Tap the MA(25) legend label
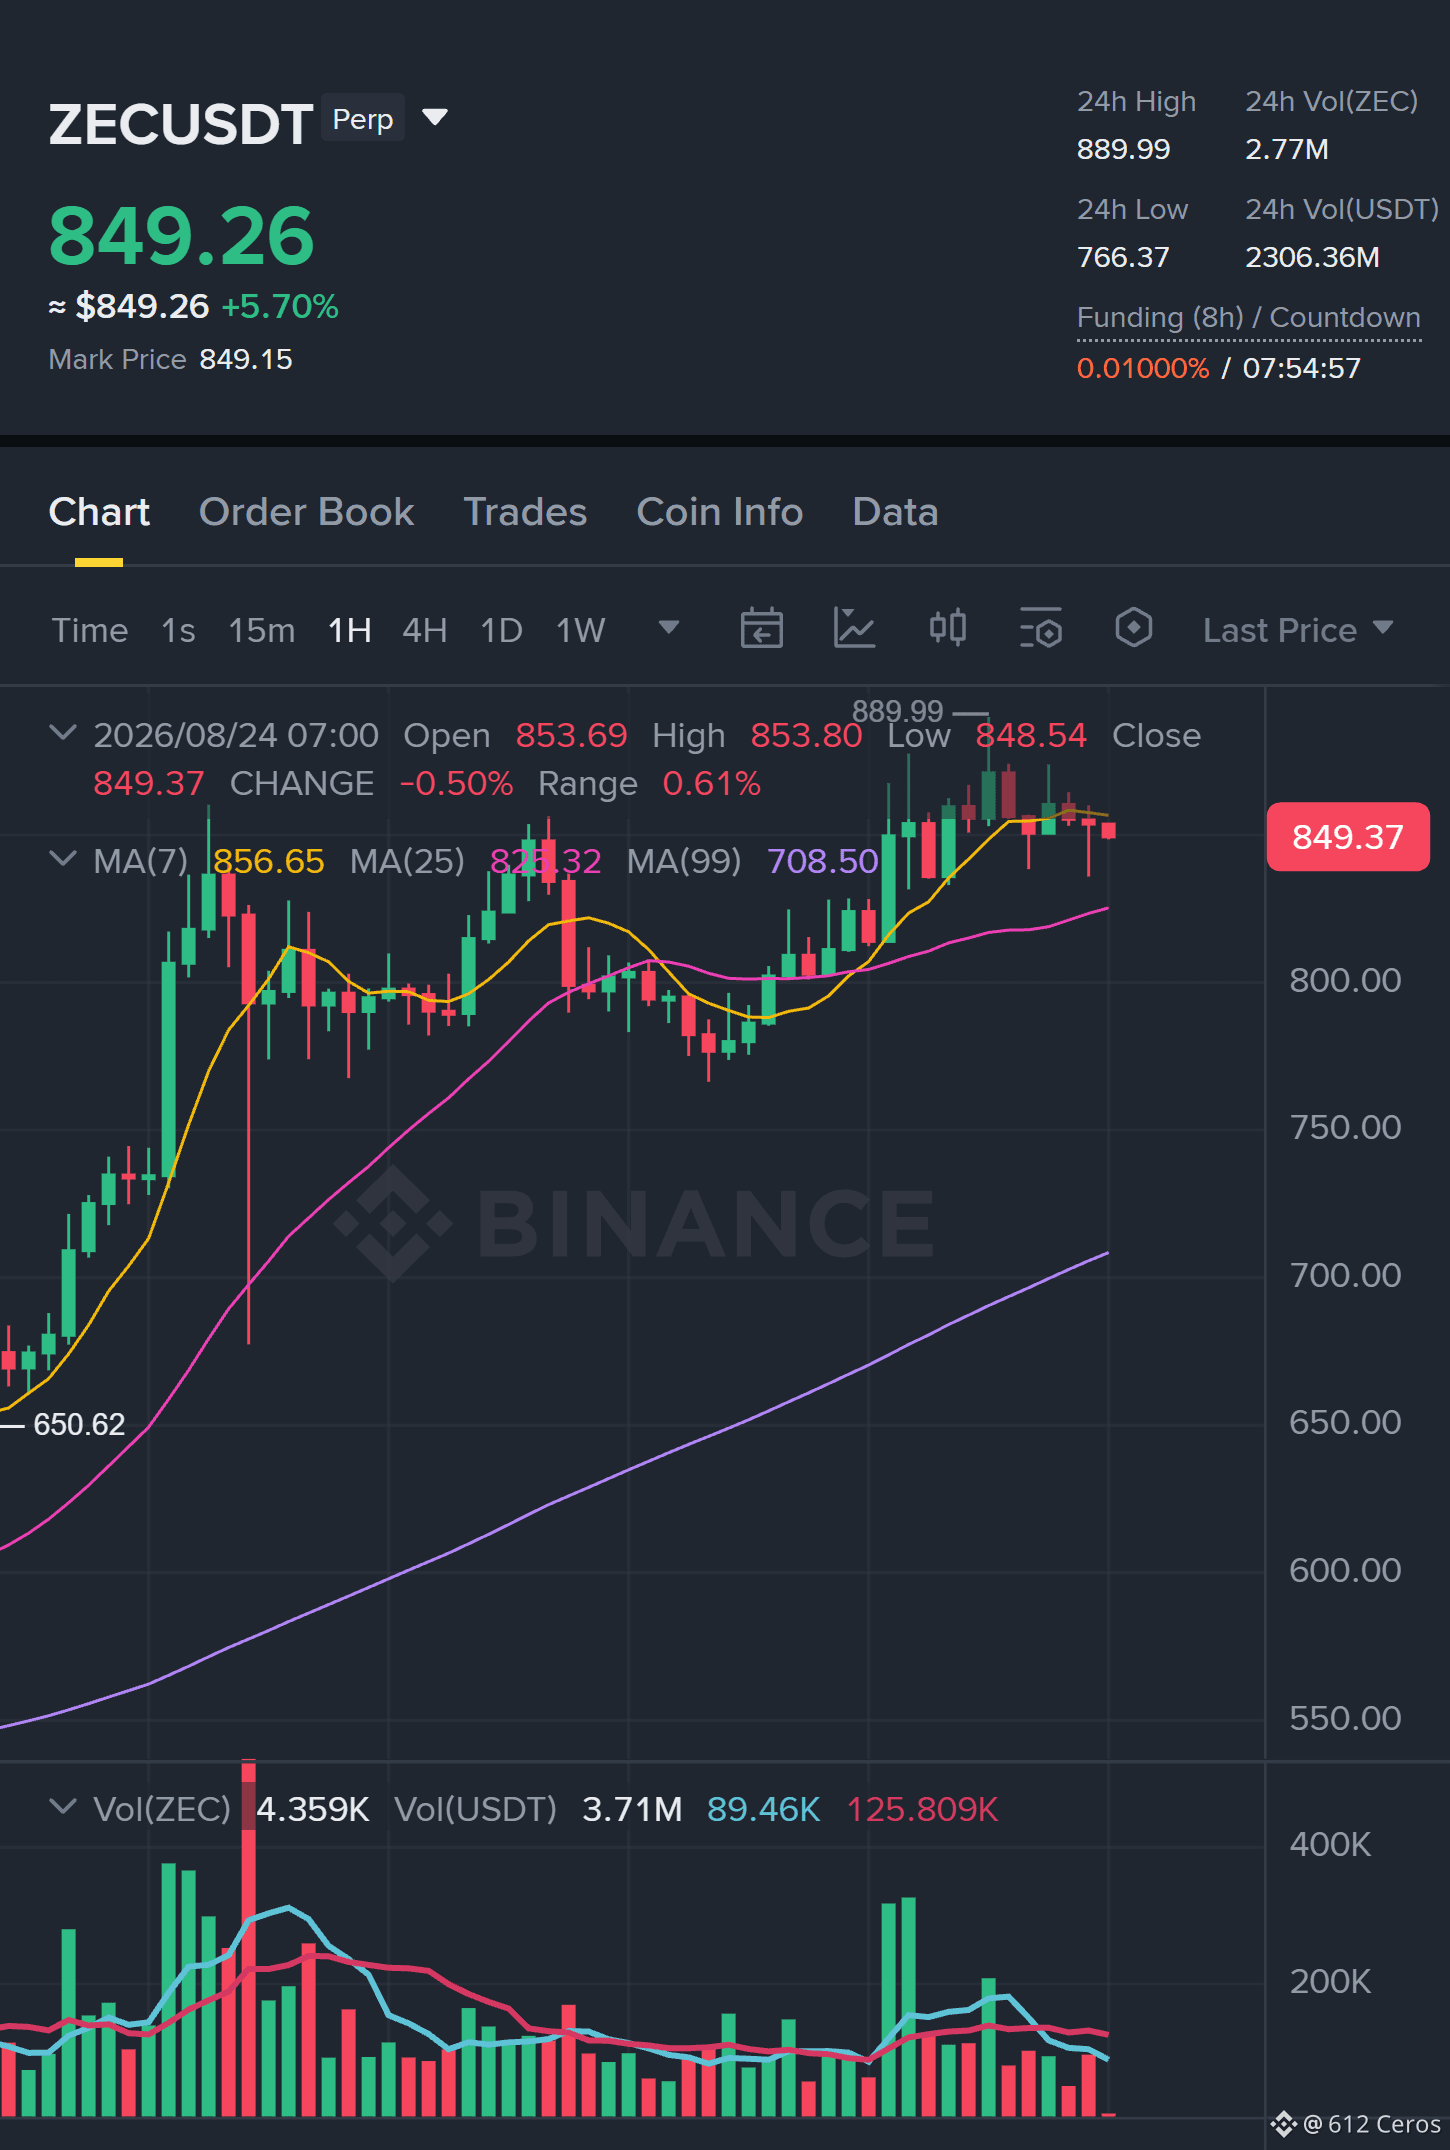 pos(407,861)
